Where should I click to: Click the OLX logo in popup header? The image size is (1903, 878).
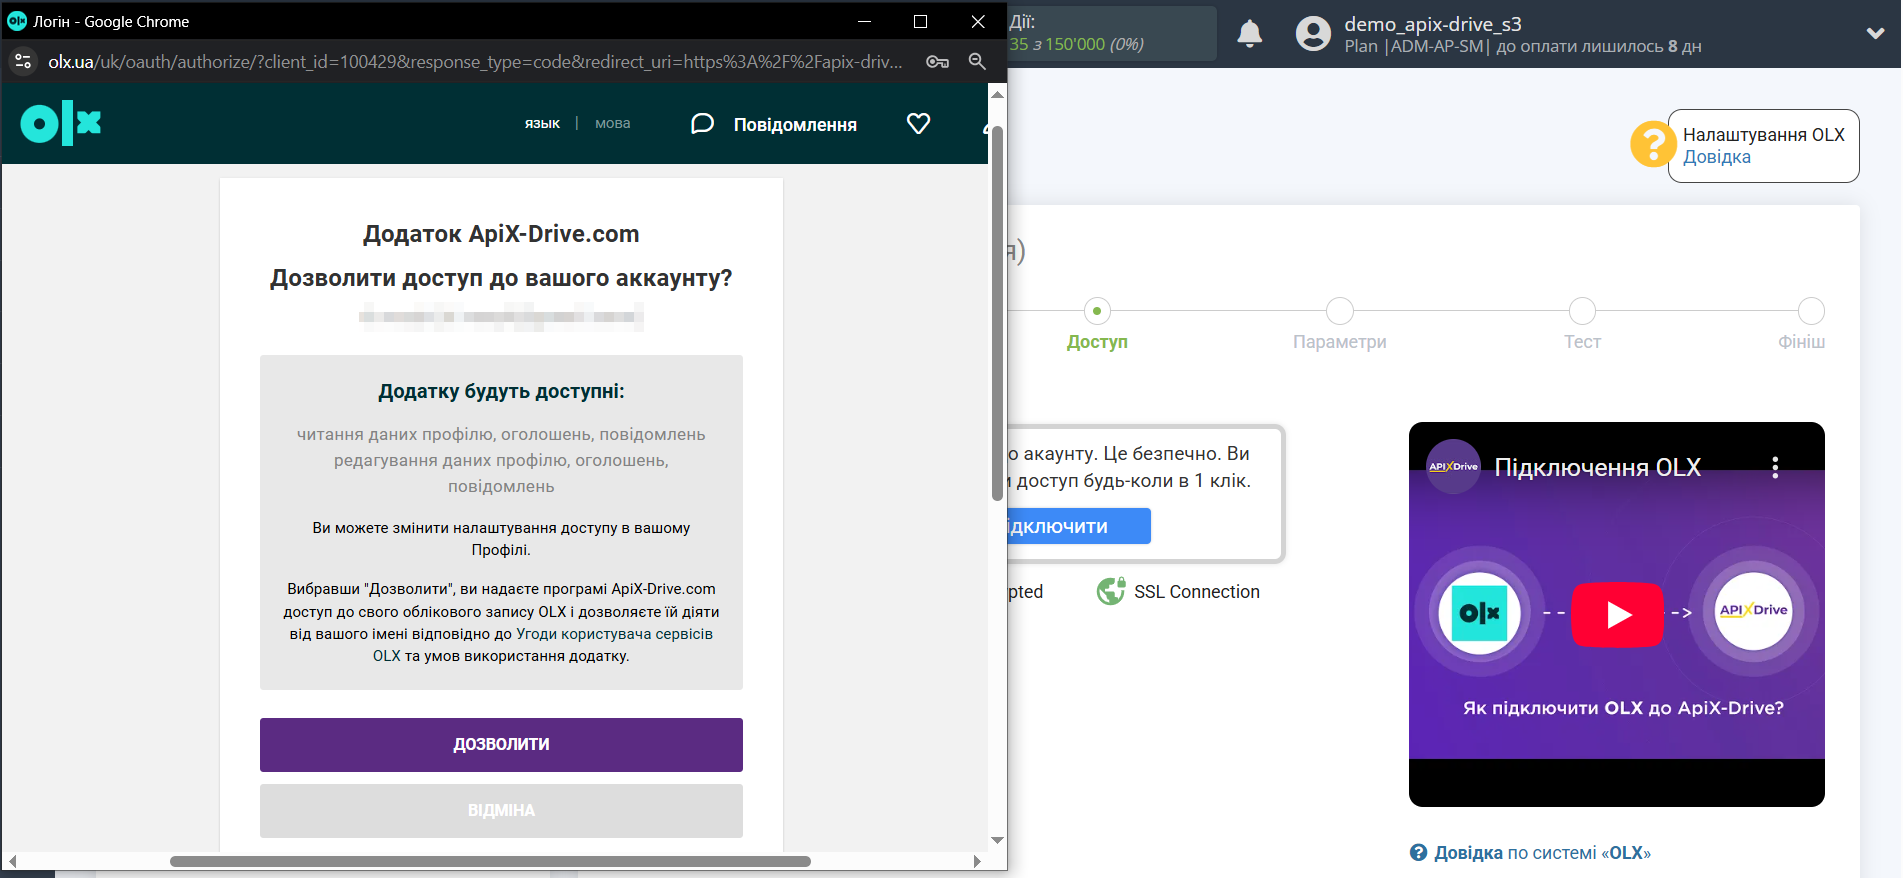61,124
